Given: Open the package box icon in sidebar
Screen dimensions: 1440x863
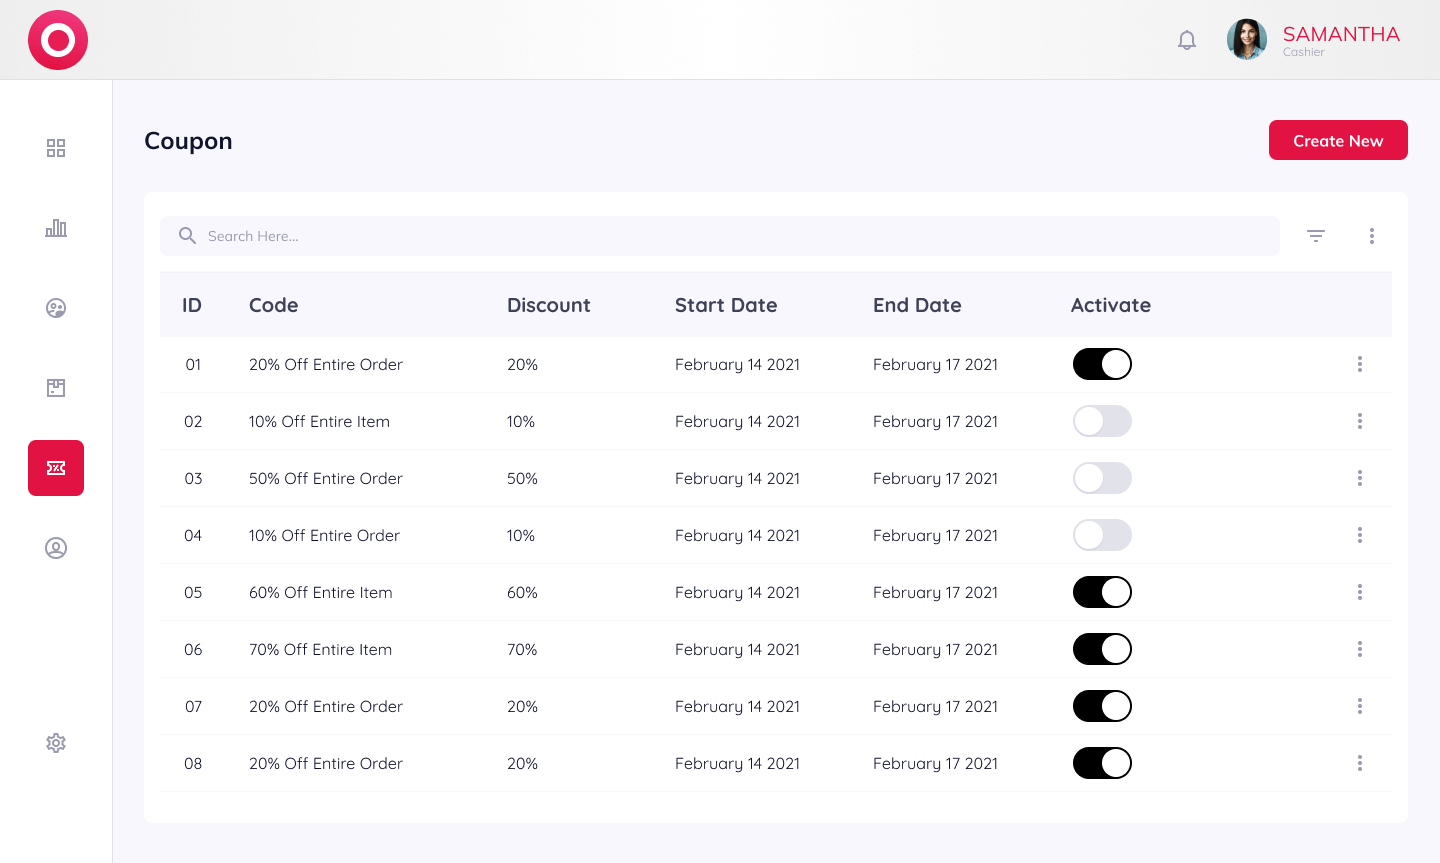Looking at the screenshot, I should pos(56,388).
